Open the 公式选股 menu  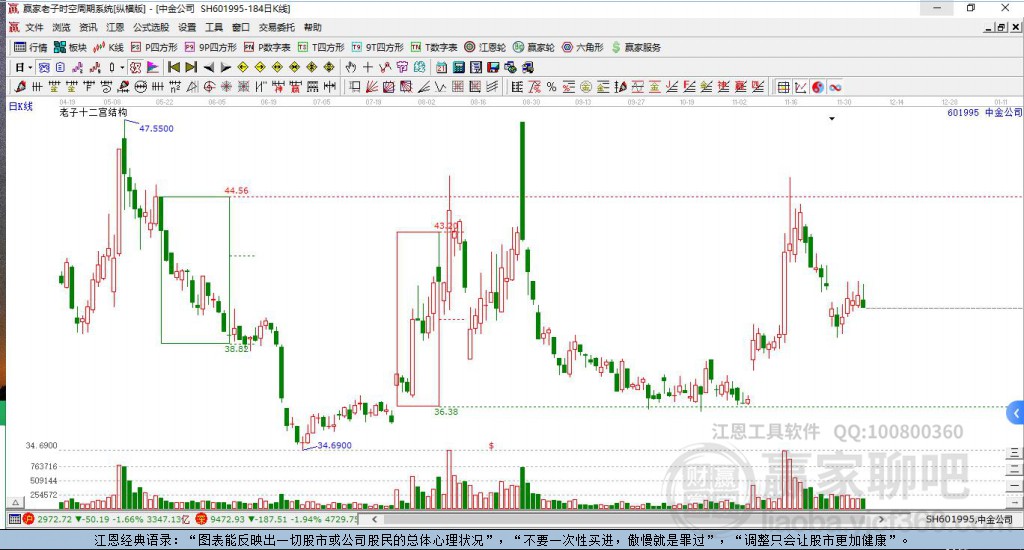point(151,27)
